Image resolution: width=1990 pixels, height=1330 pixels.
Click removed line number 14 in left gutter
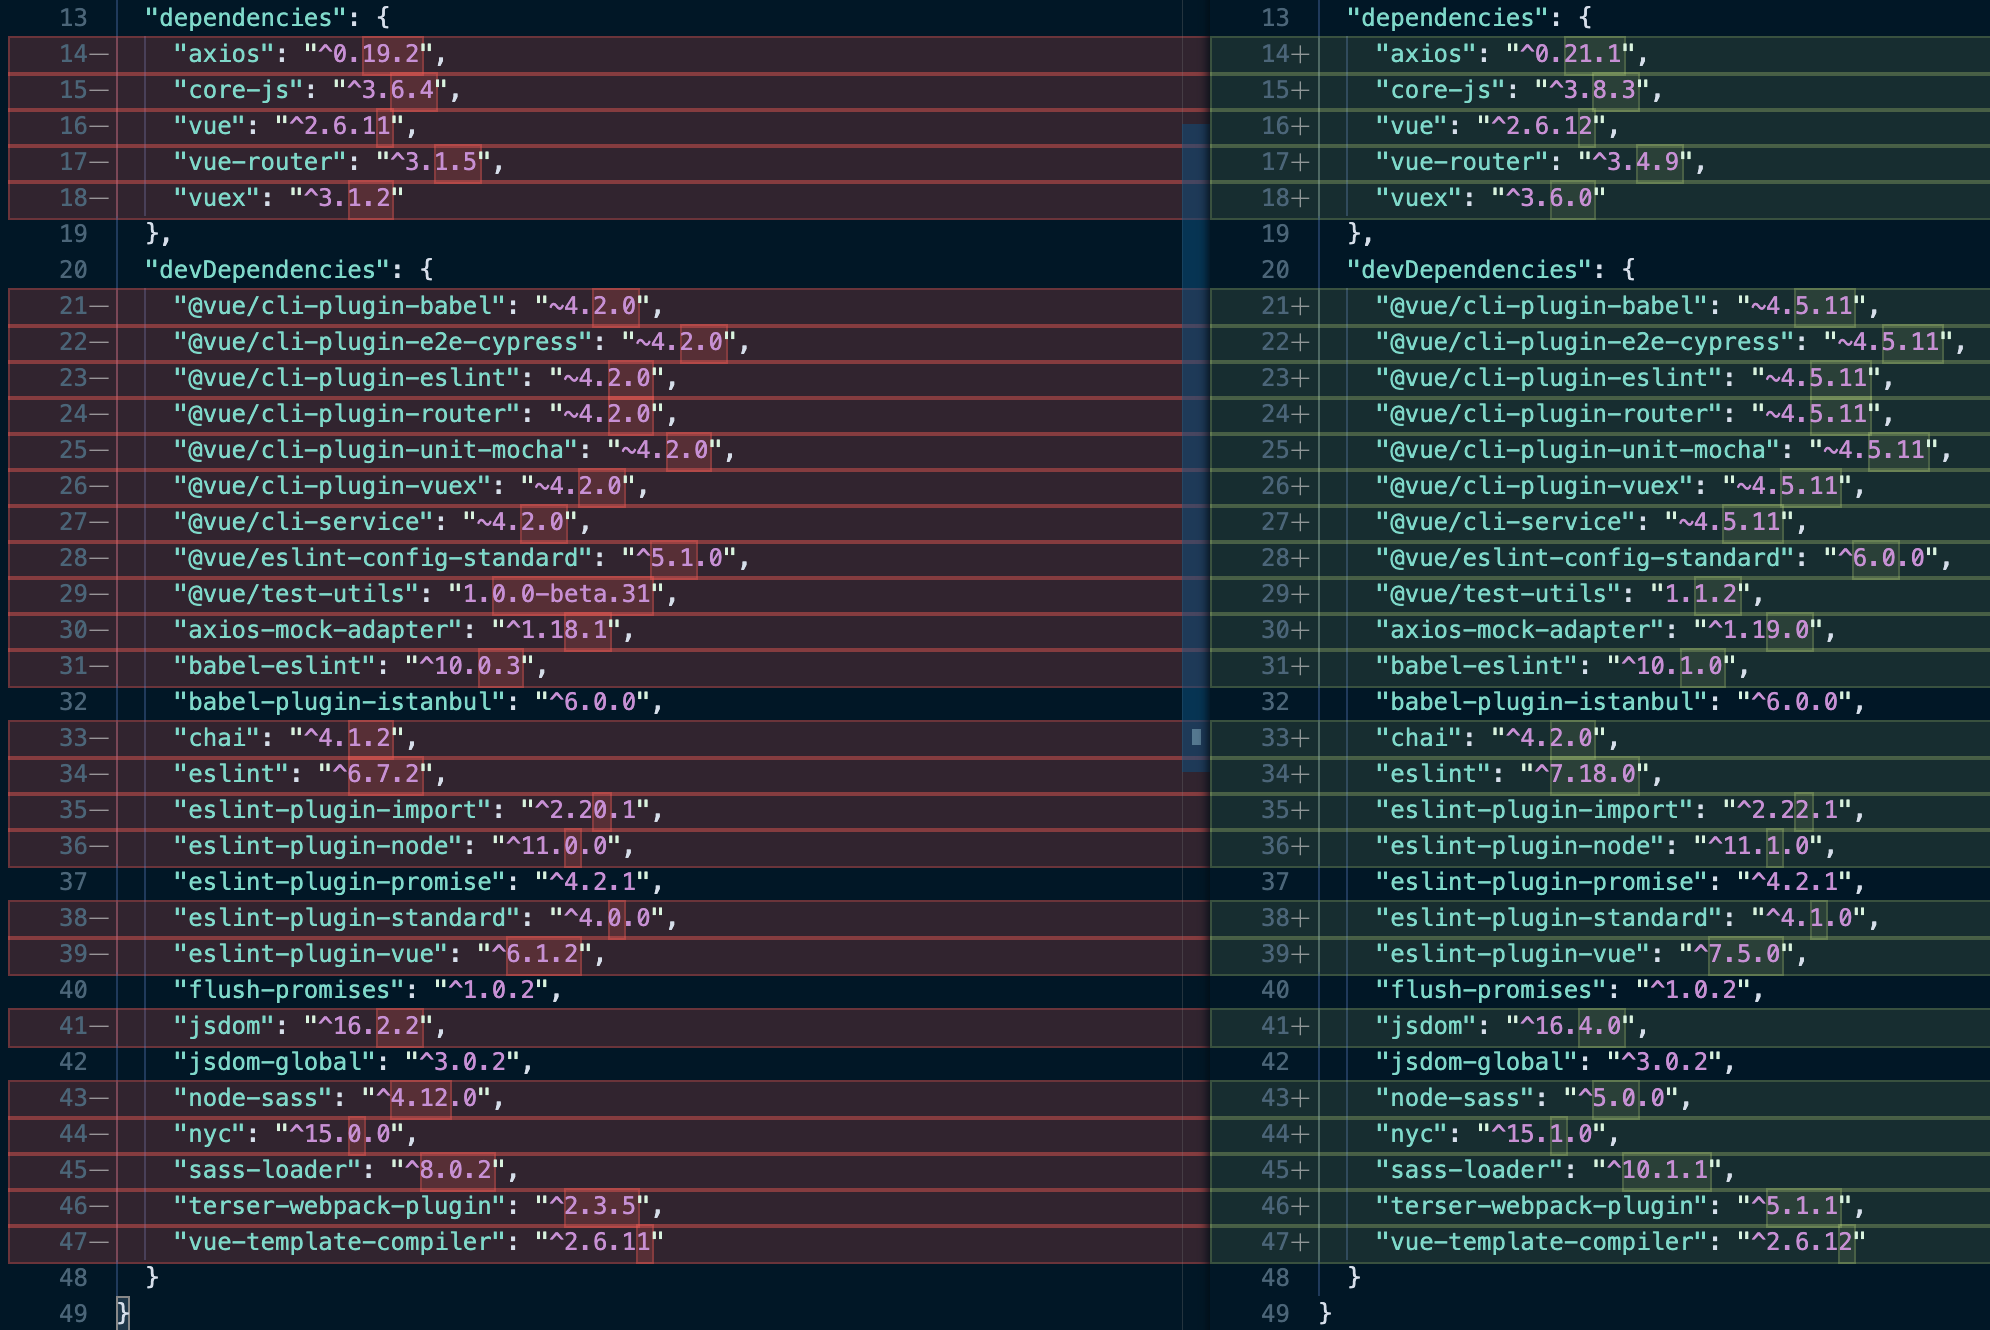pos(74,54)
